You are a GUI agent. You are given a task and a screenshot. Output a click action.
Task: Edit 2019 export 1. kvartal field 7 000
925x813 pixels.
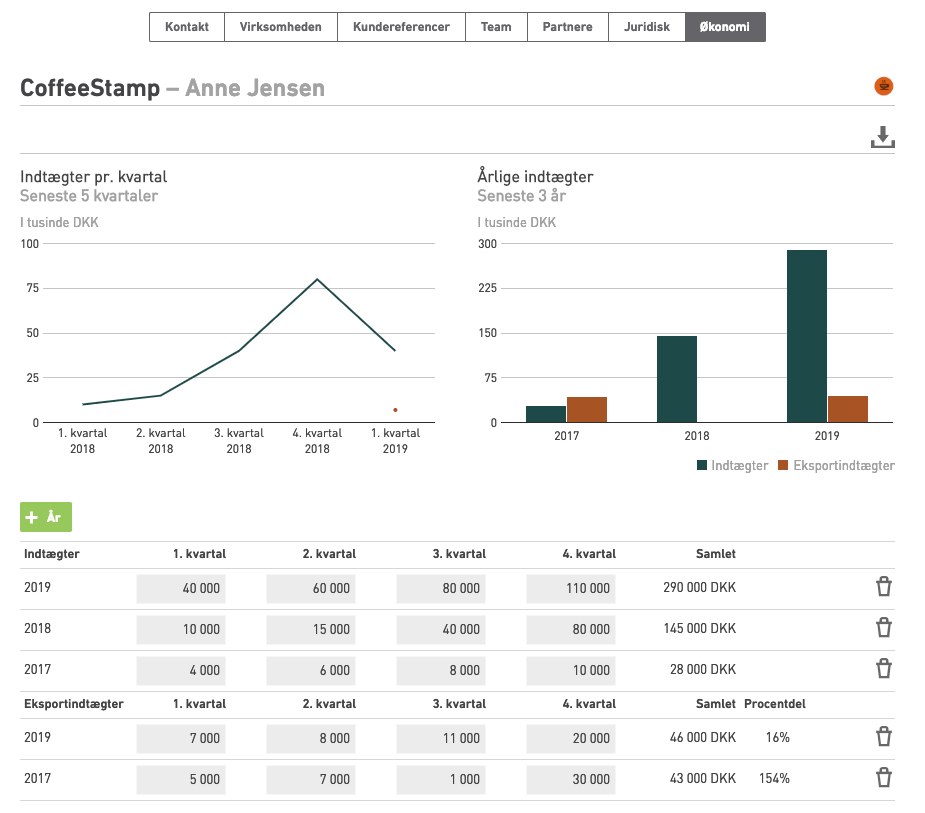tap(181, 739)
